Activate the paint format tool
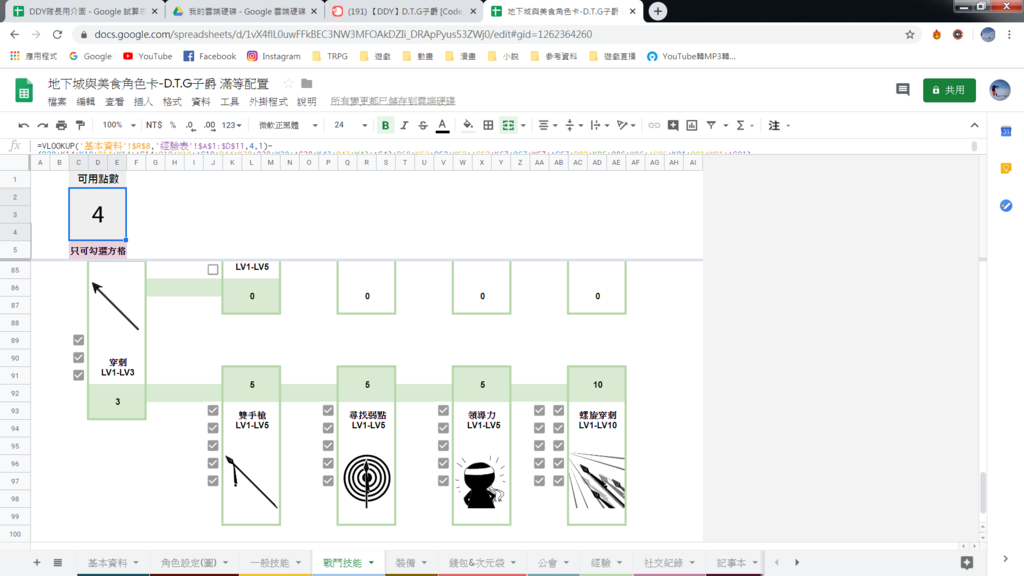The height and width of the screenshot is (576, 1024). coord(80,125)
